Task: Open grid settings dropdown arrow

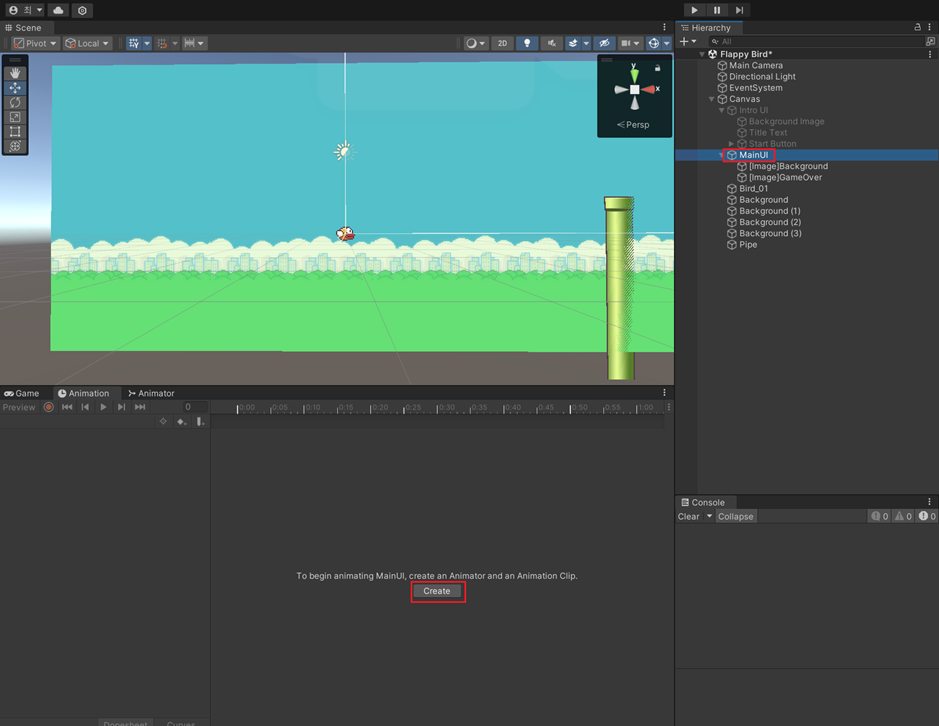Action: [147, 43]
